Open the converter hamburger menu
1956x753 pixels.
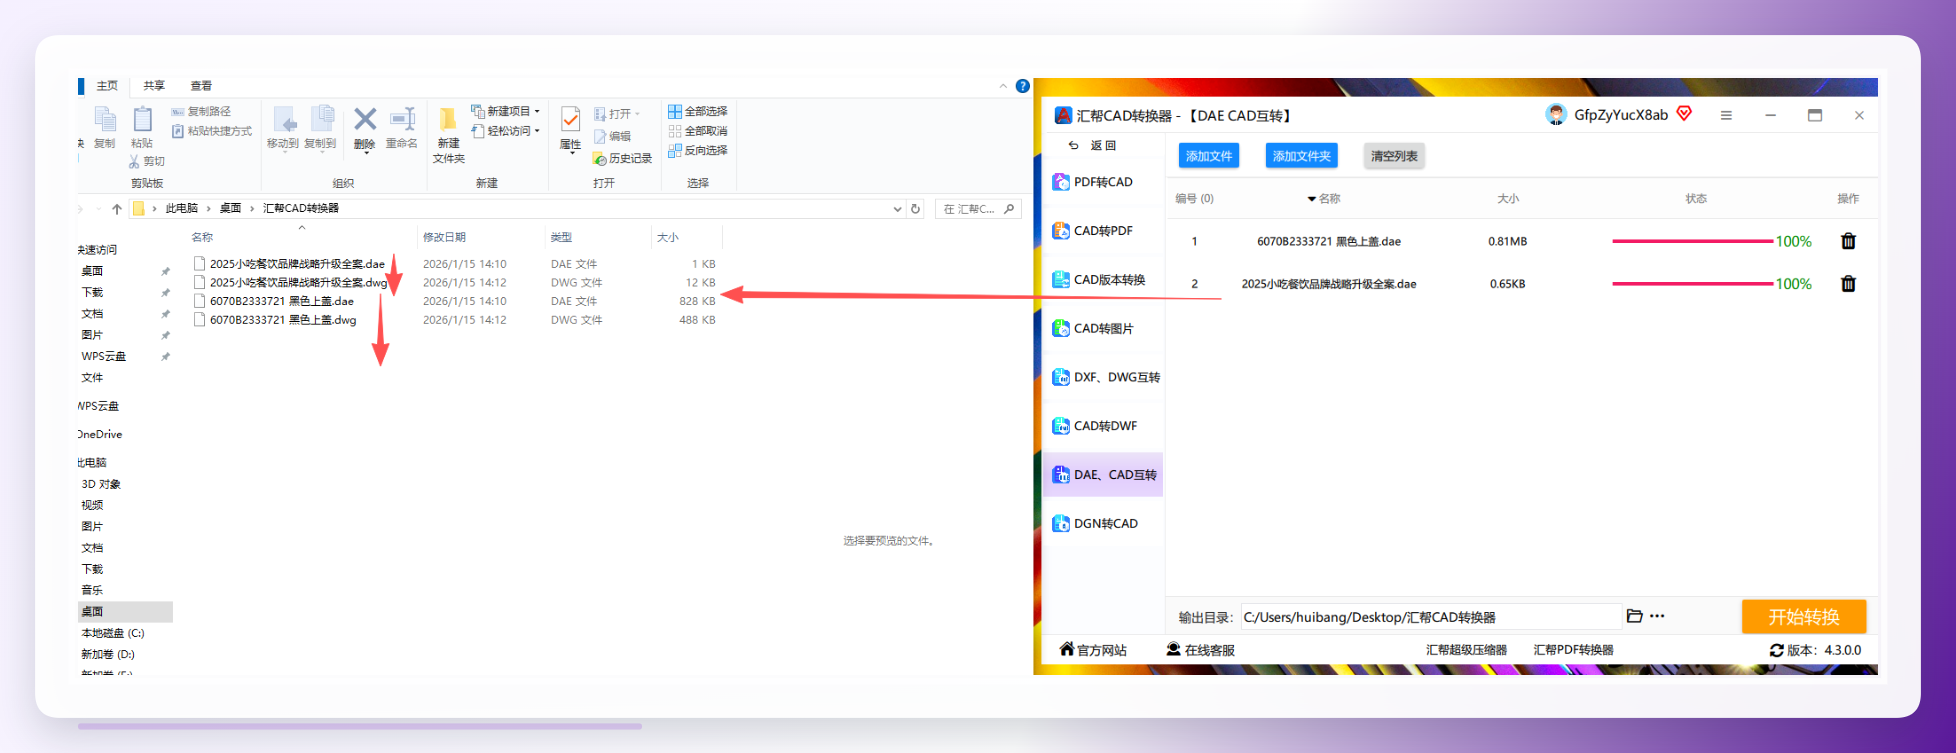coord(1726,115)
